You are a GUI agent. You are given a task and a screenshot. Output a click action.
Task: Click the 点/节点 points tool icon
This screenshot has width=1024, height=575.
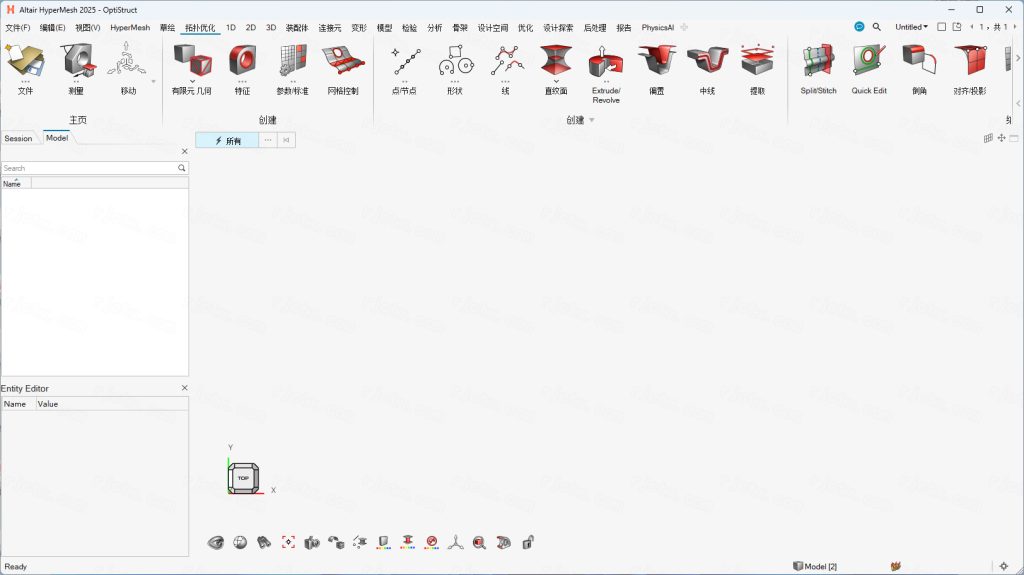click(x=404, y=62)
